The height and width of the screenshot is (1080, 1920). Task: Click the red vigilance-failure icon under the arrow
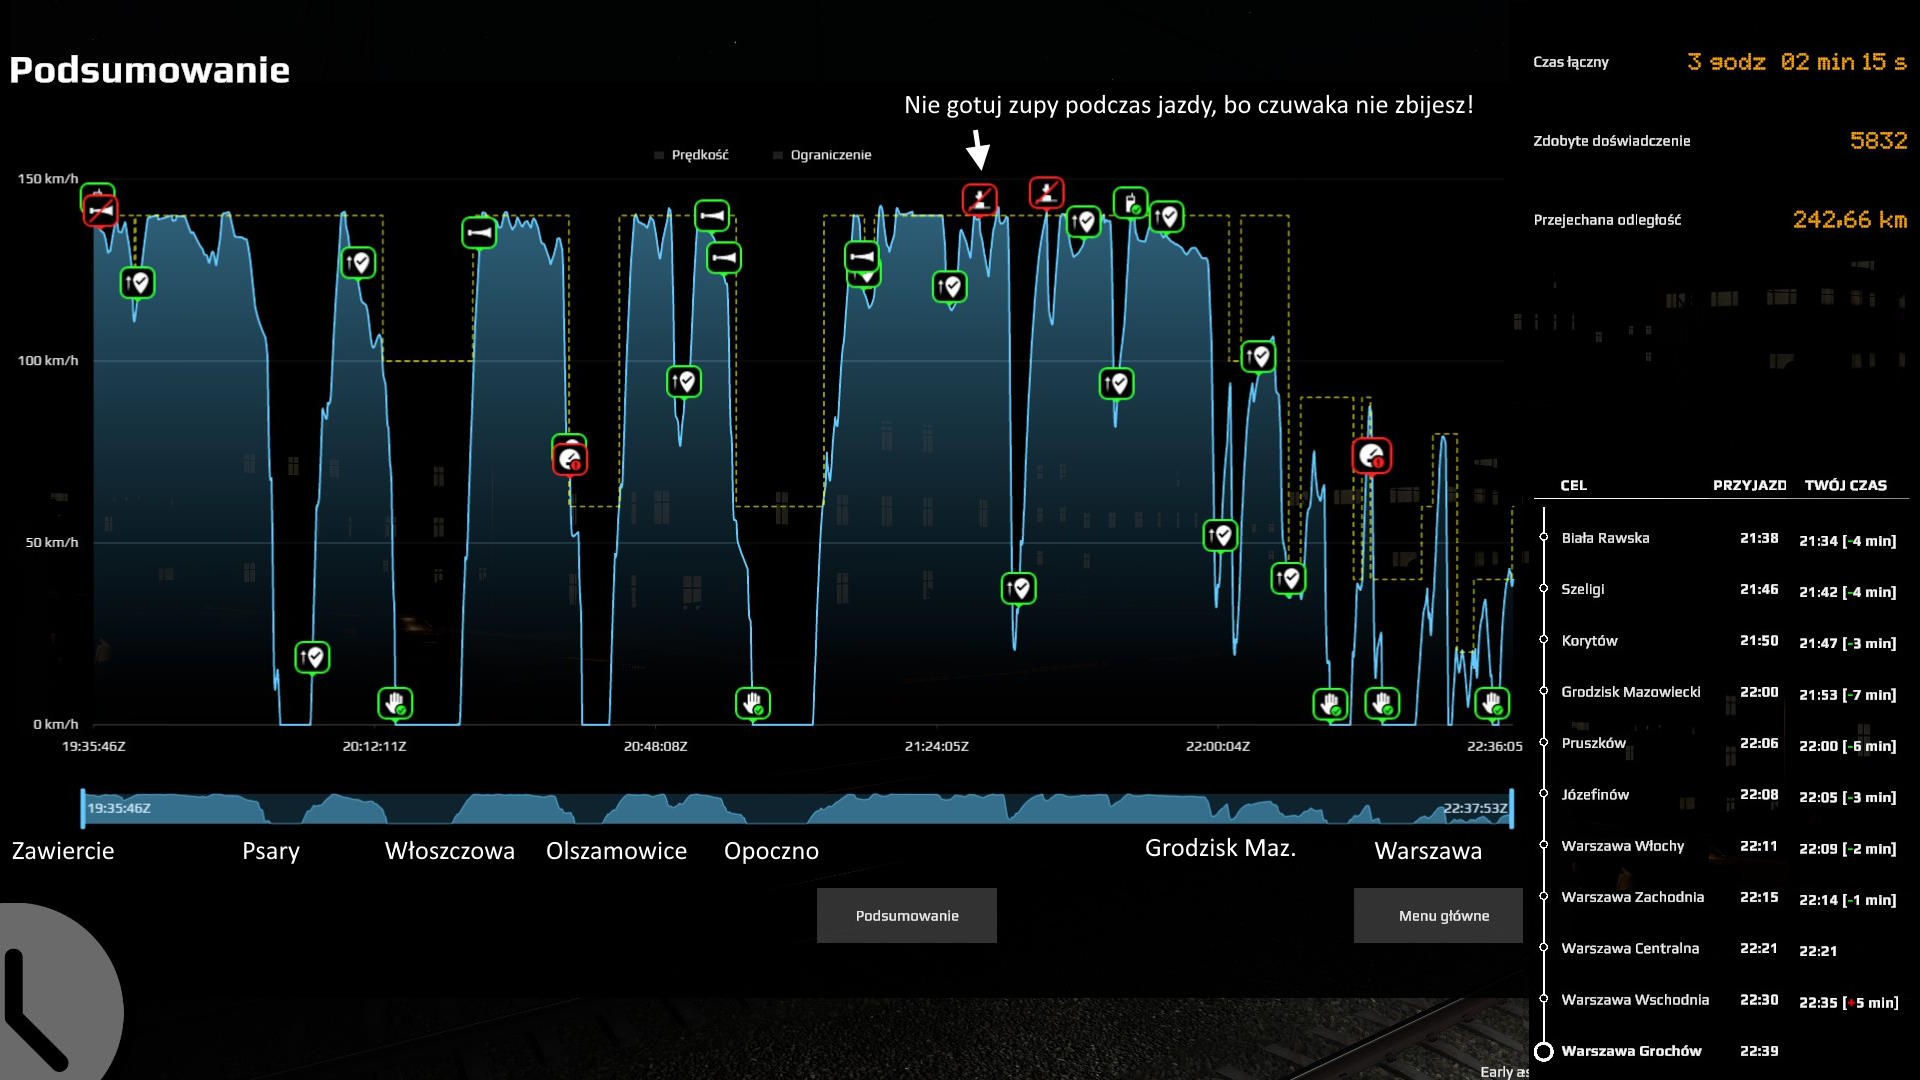coord(979,199)
